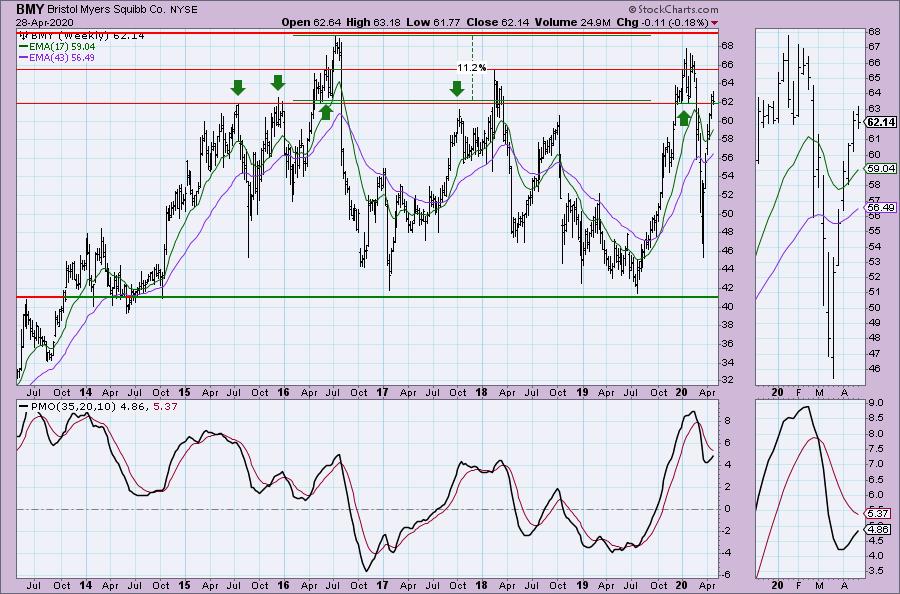Click the red 5.37 value in PMO legend
The image size is (900, 594).
pyautogui.click(x=166, y=406)
